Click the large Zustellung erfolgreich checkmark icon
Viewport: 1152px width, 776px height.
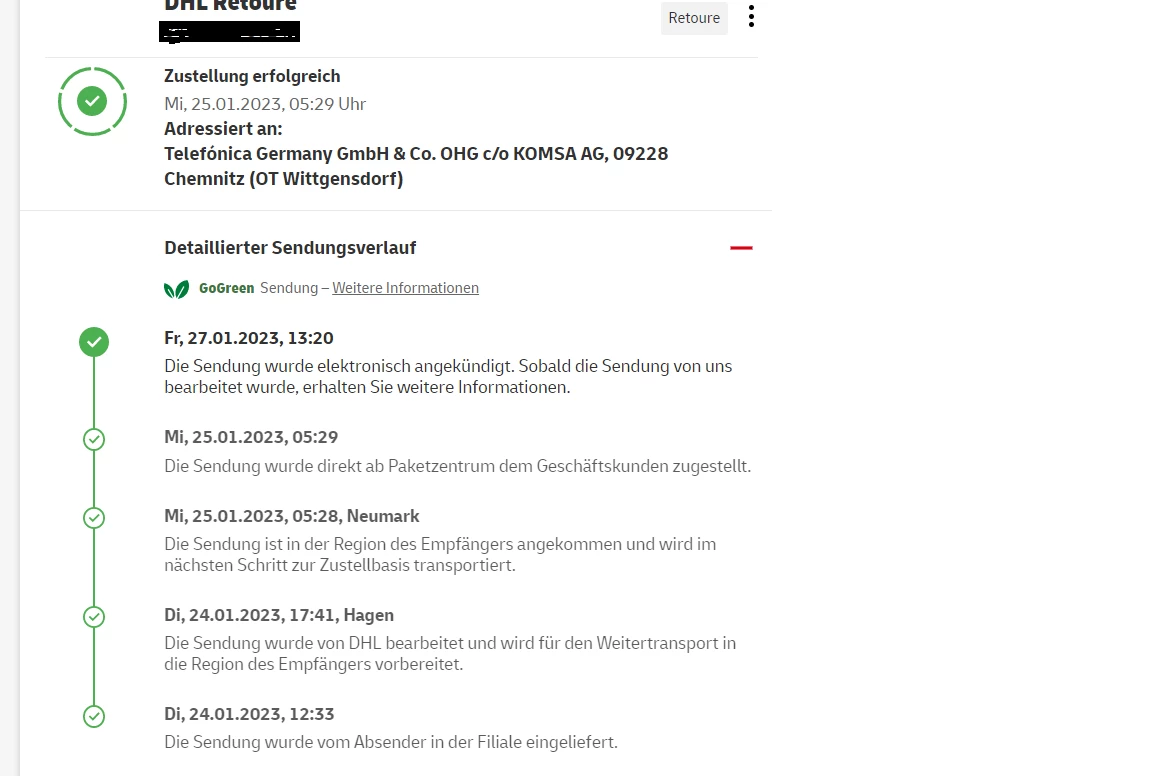93,101
